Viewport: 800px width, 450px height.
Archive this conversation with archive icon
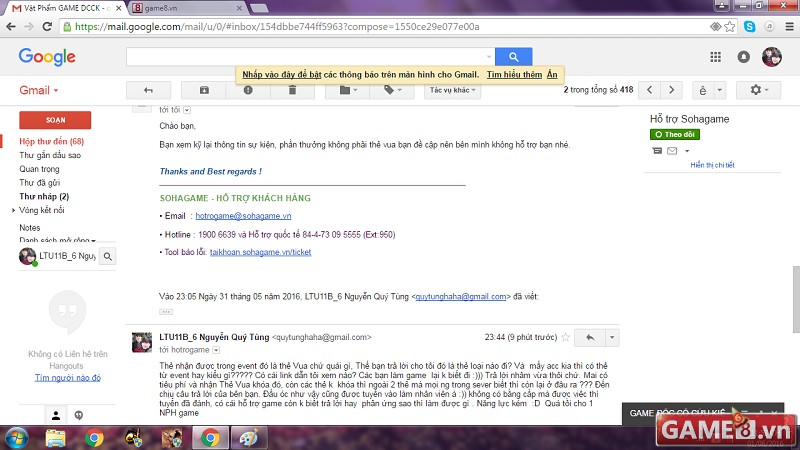[204, 90]
